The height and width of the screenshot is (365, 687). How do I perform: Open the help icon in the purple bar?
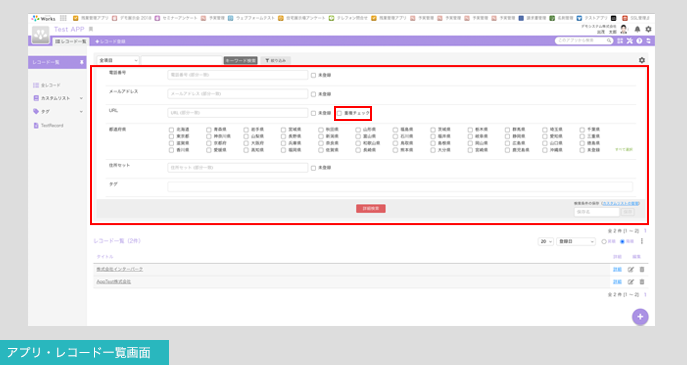point(639,41)
